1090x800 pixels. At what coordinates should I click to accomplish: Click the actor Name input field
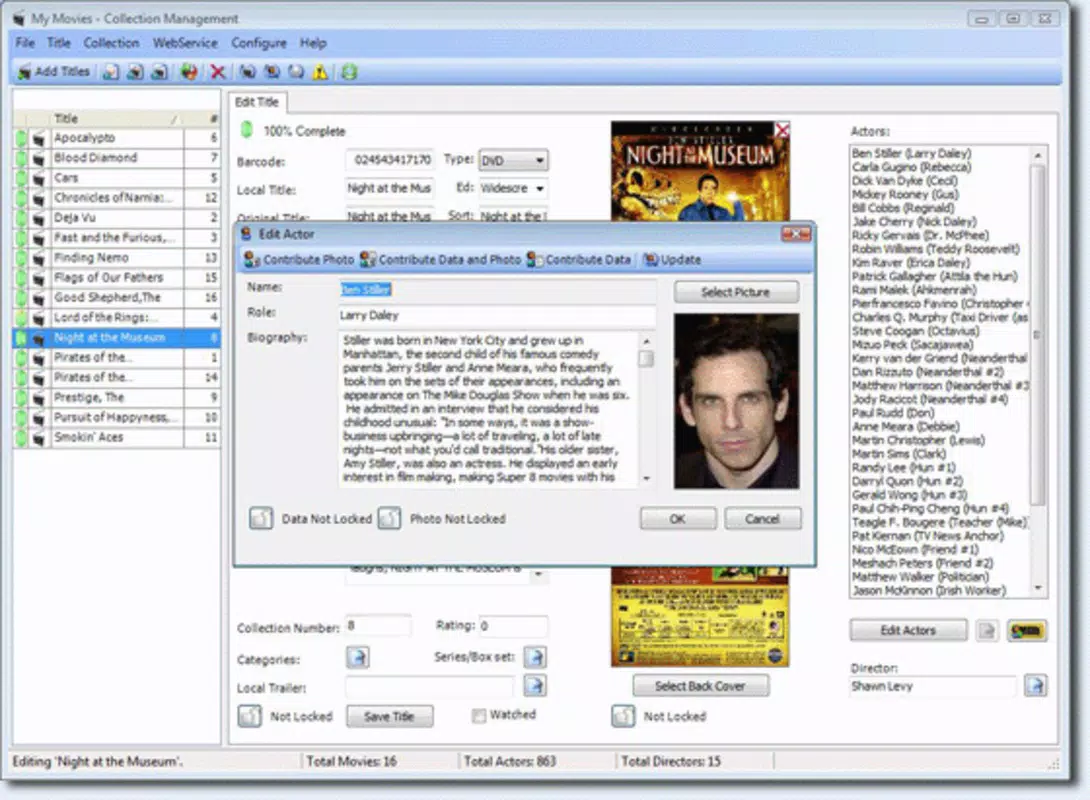point(497,290)
